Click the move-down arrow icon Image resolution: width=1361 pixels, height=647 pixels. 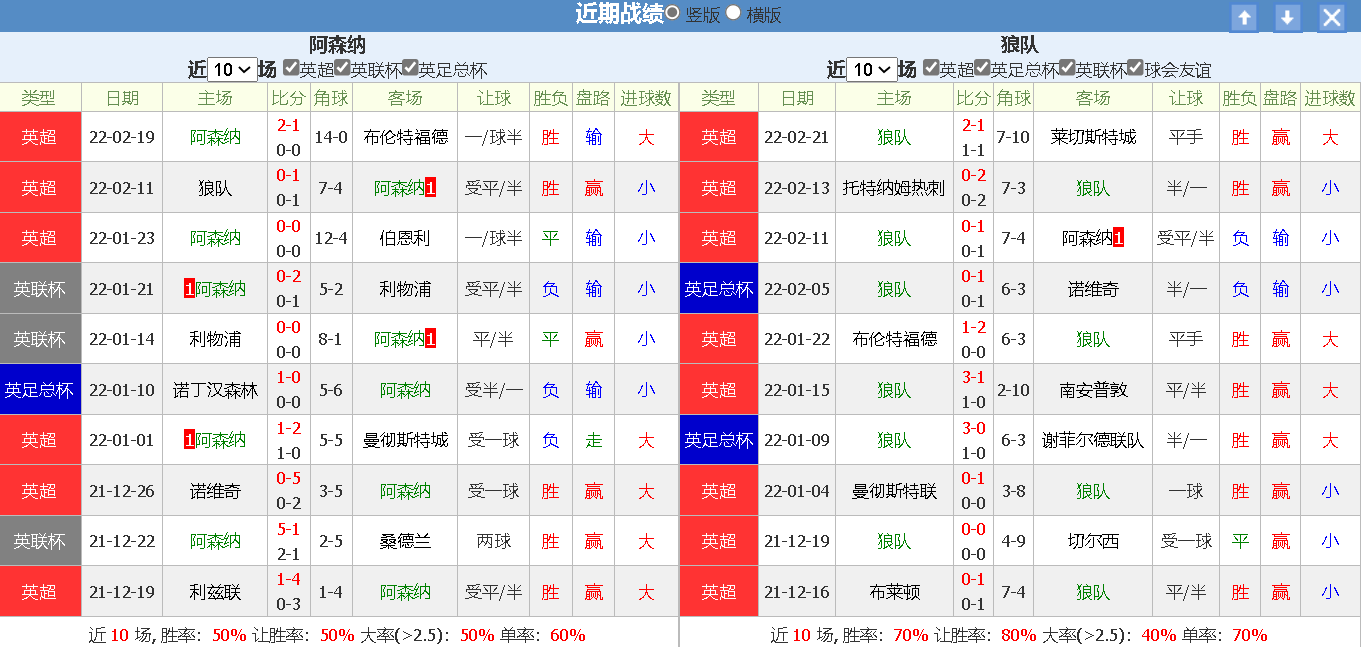click(x=1288, y=17)
